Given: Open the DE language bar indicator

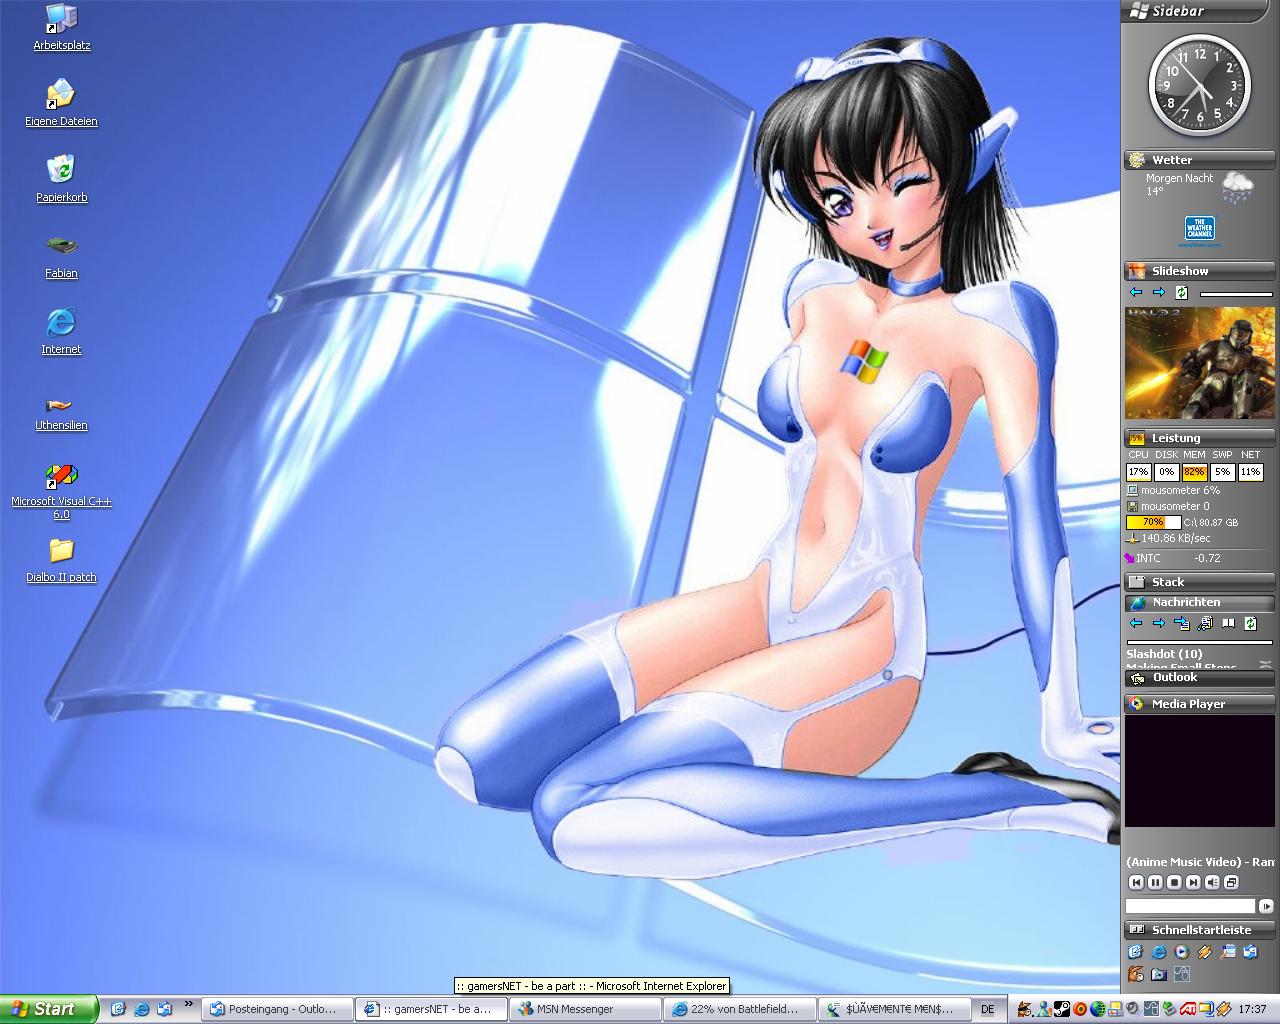Looking at the screenshot, I should click(x=988, y=1009).
